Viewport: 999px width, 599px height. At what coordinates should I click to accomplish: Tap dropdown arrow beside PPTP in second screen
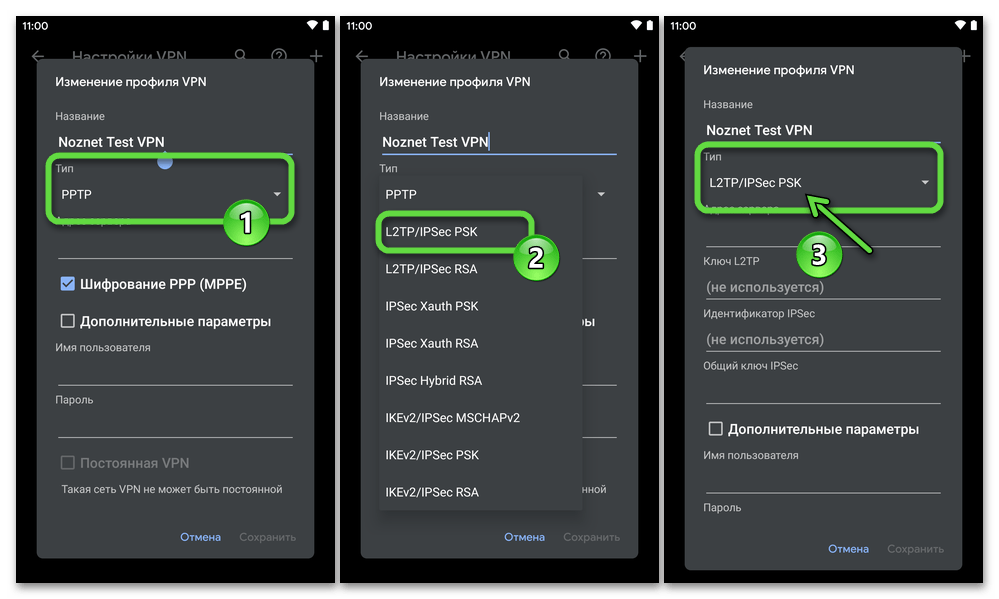pos(601,194)
